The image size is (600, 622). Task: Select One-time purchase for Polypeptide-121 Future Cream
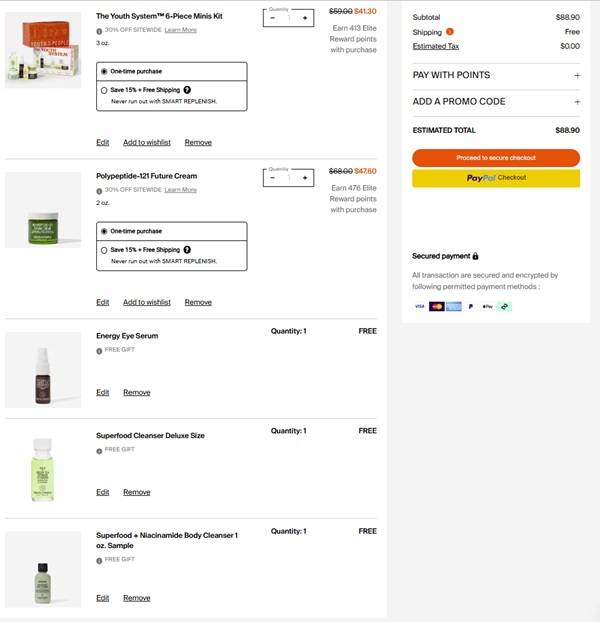coord(104,231)
